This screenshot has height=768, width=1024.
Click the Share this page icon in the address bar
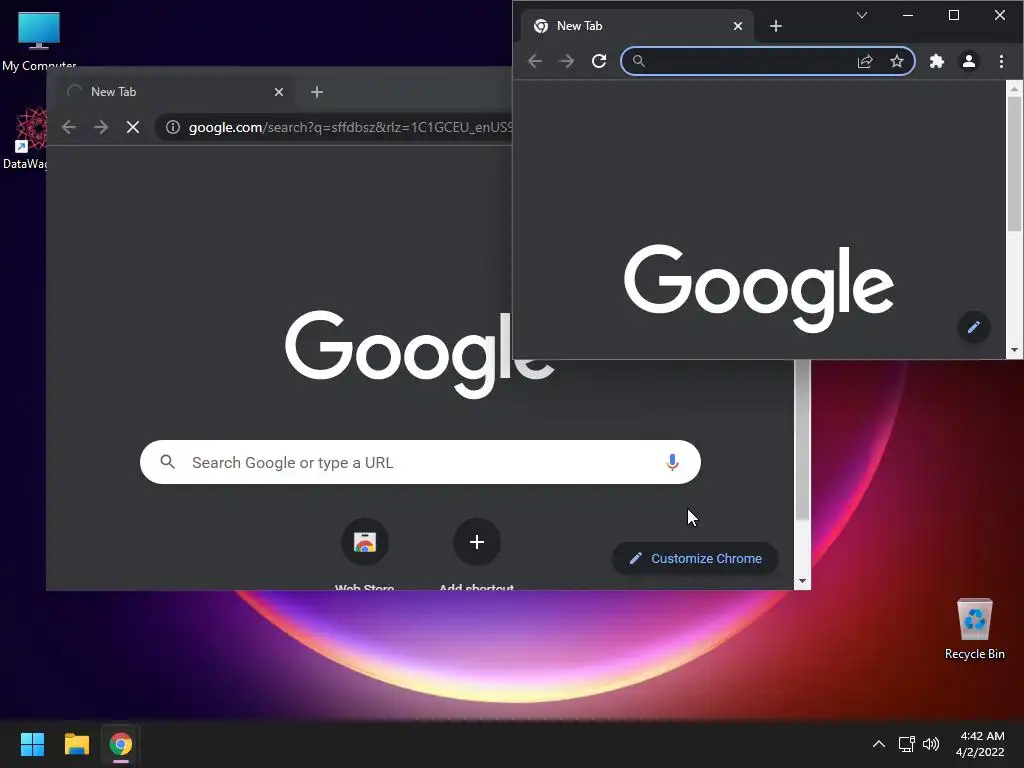865,61
